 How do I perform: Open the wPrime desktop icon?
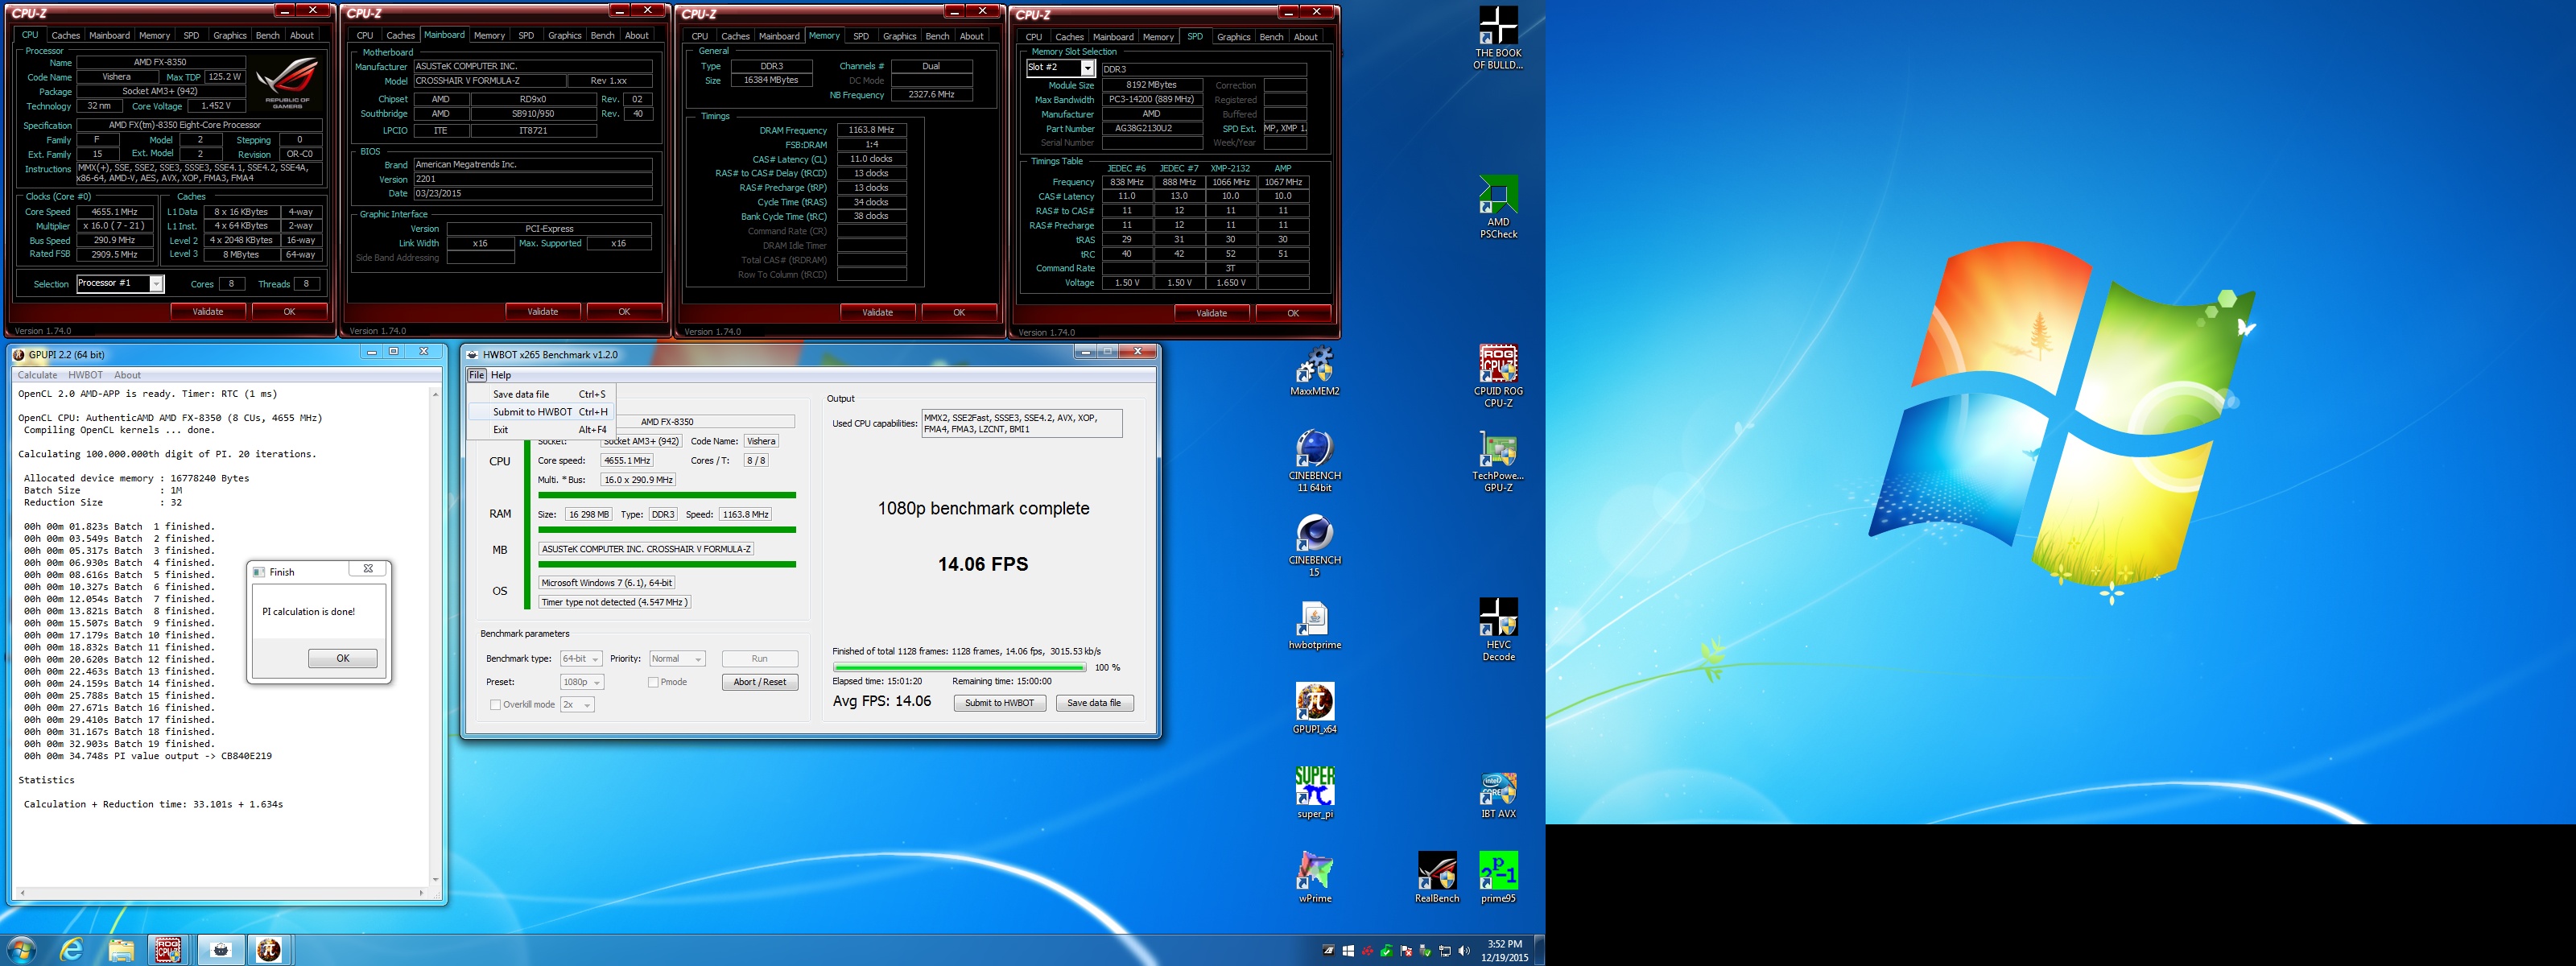click(1314, 877)
